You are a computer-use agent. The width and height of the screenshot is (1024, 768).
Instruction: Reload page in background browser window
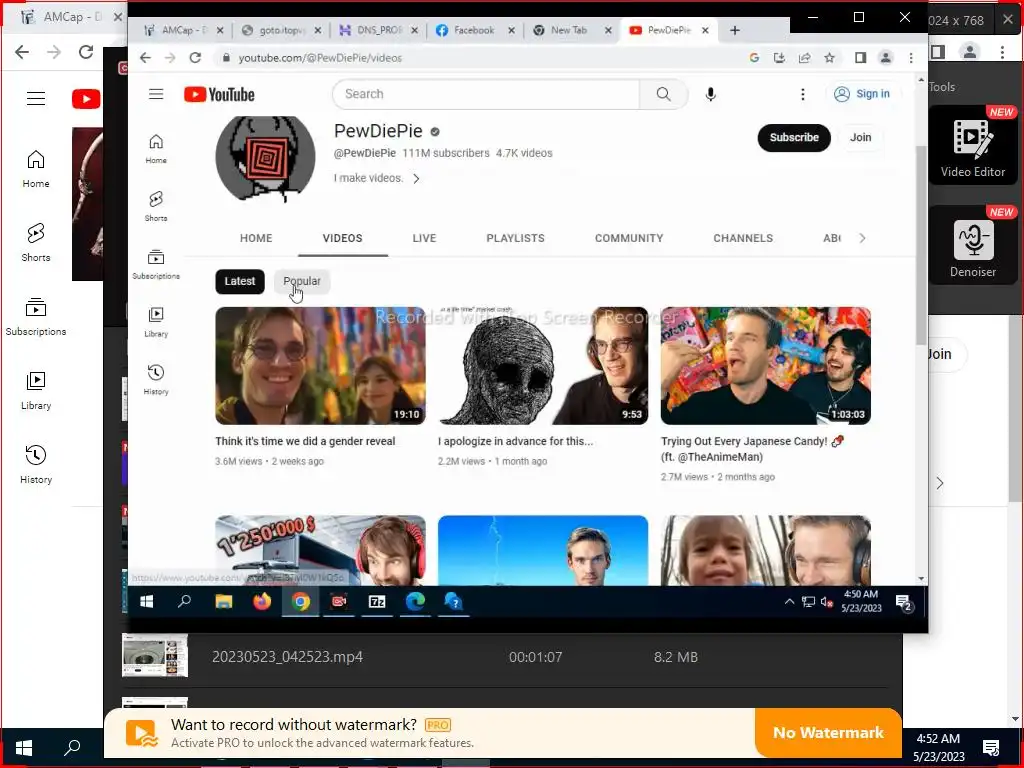click(86, 52)
